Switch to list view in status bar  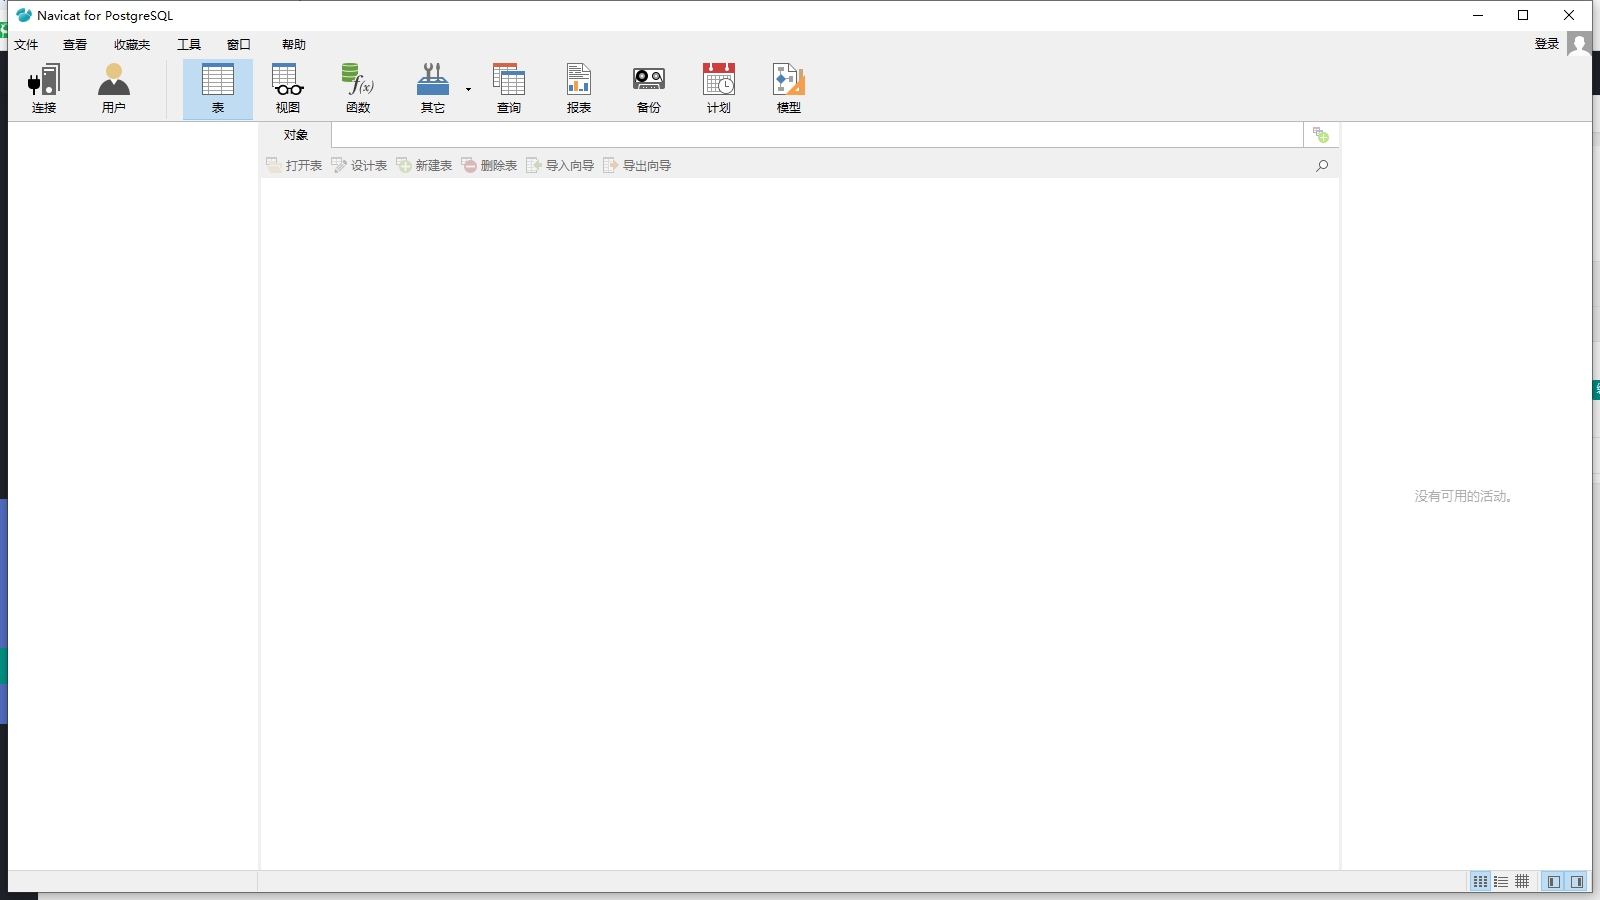1480,882
